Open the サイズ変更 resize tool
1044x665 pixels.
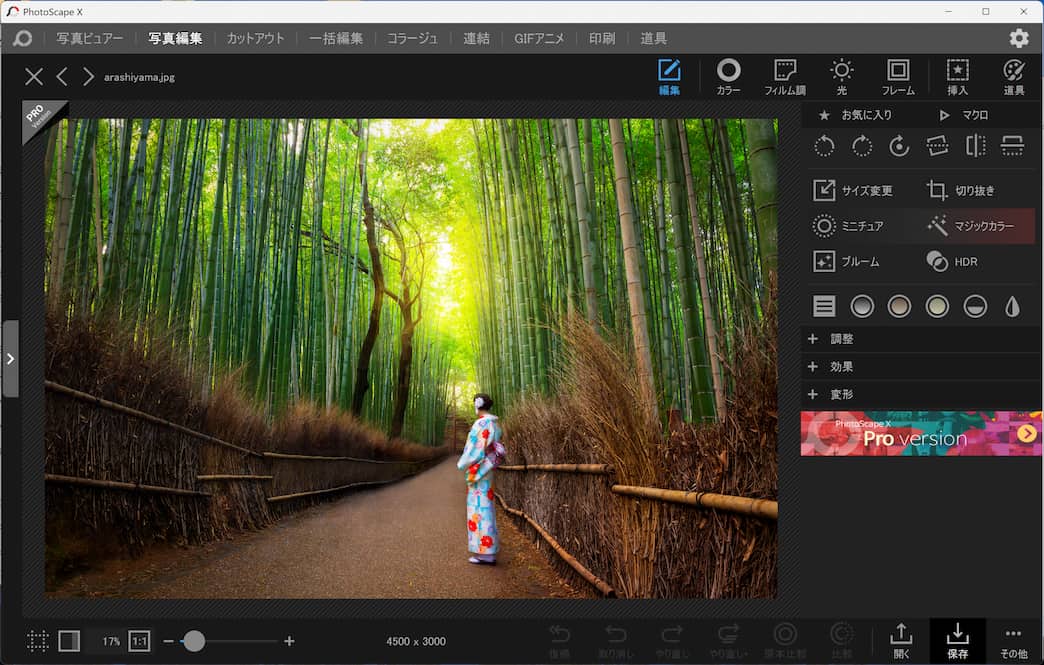pos(855,189)
